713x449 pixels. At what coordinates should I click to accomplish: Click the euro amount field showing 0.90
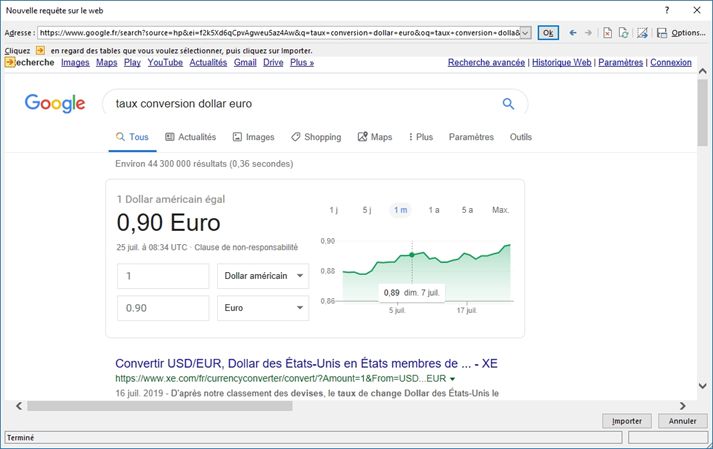click(163, 308)
